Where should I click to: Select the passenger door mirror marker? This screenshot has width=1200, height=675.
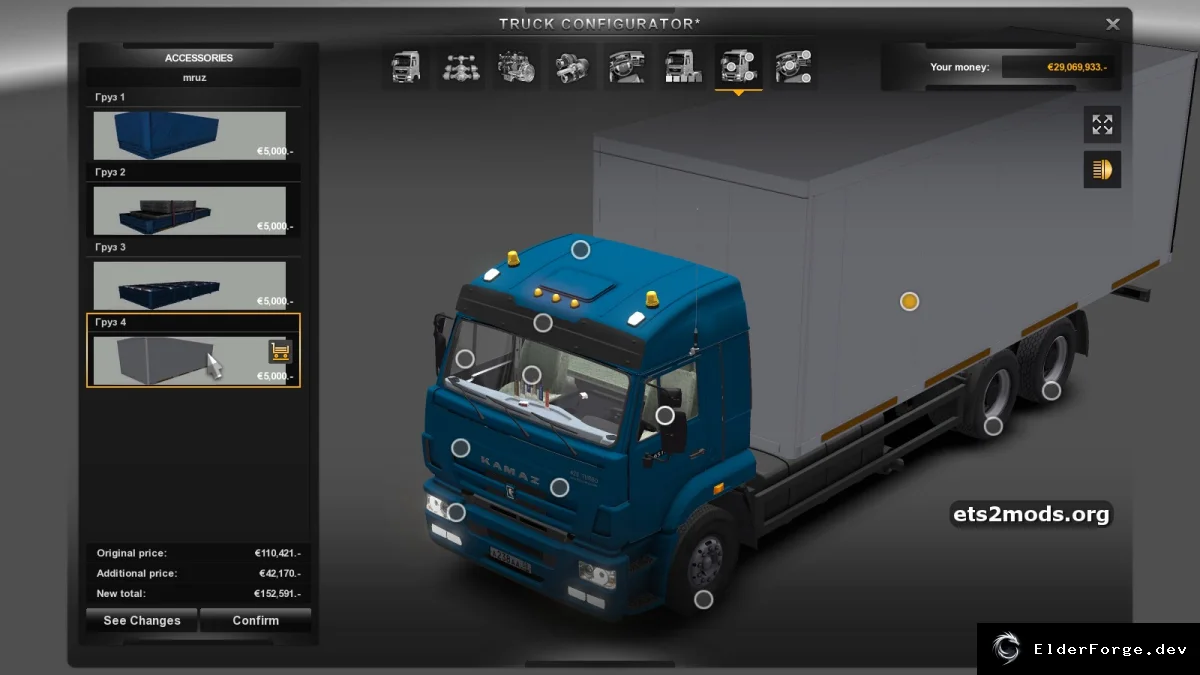665,415
